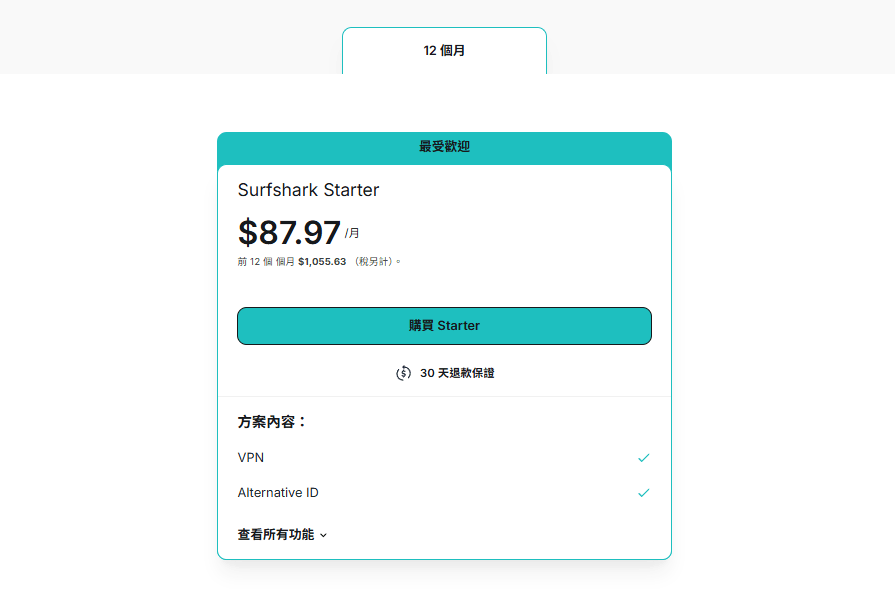Click gray header strip left of 12 個月 tab
The image size is (895, 592).
click(170, 37)
